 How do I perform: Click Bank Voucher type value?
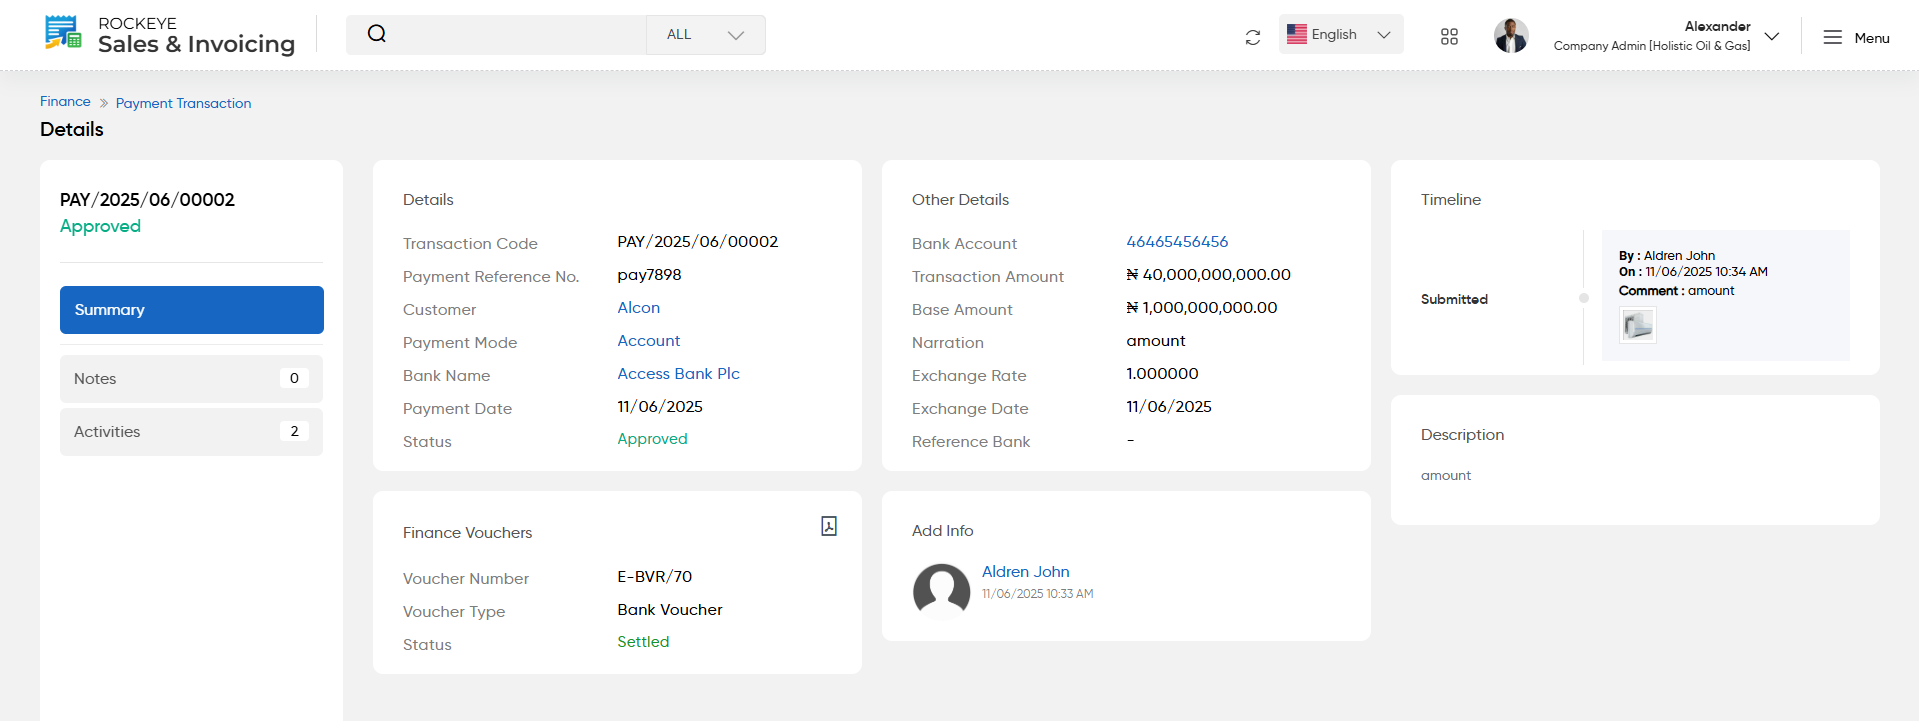point(670,610)
